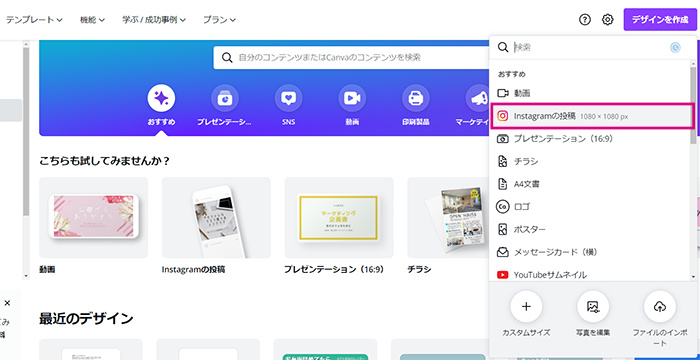Open the help question mark icon
The height and width of the screenshot is (360, 700).
point(584,20)
